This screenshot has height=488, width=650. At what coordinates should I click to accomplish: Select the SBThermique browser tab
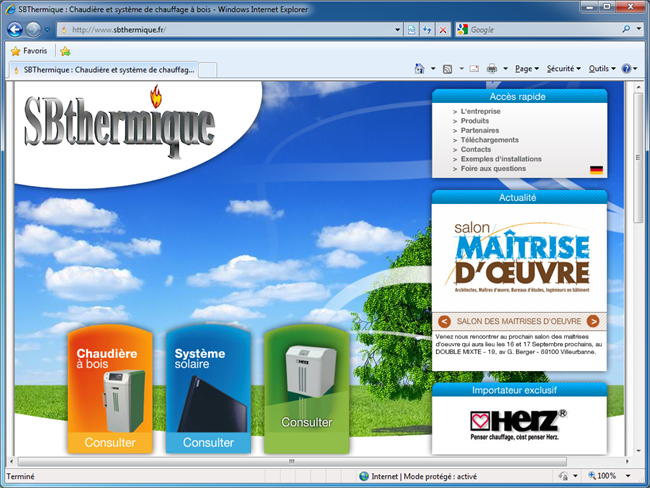click(105, 70)
